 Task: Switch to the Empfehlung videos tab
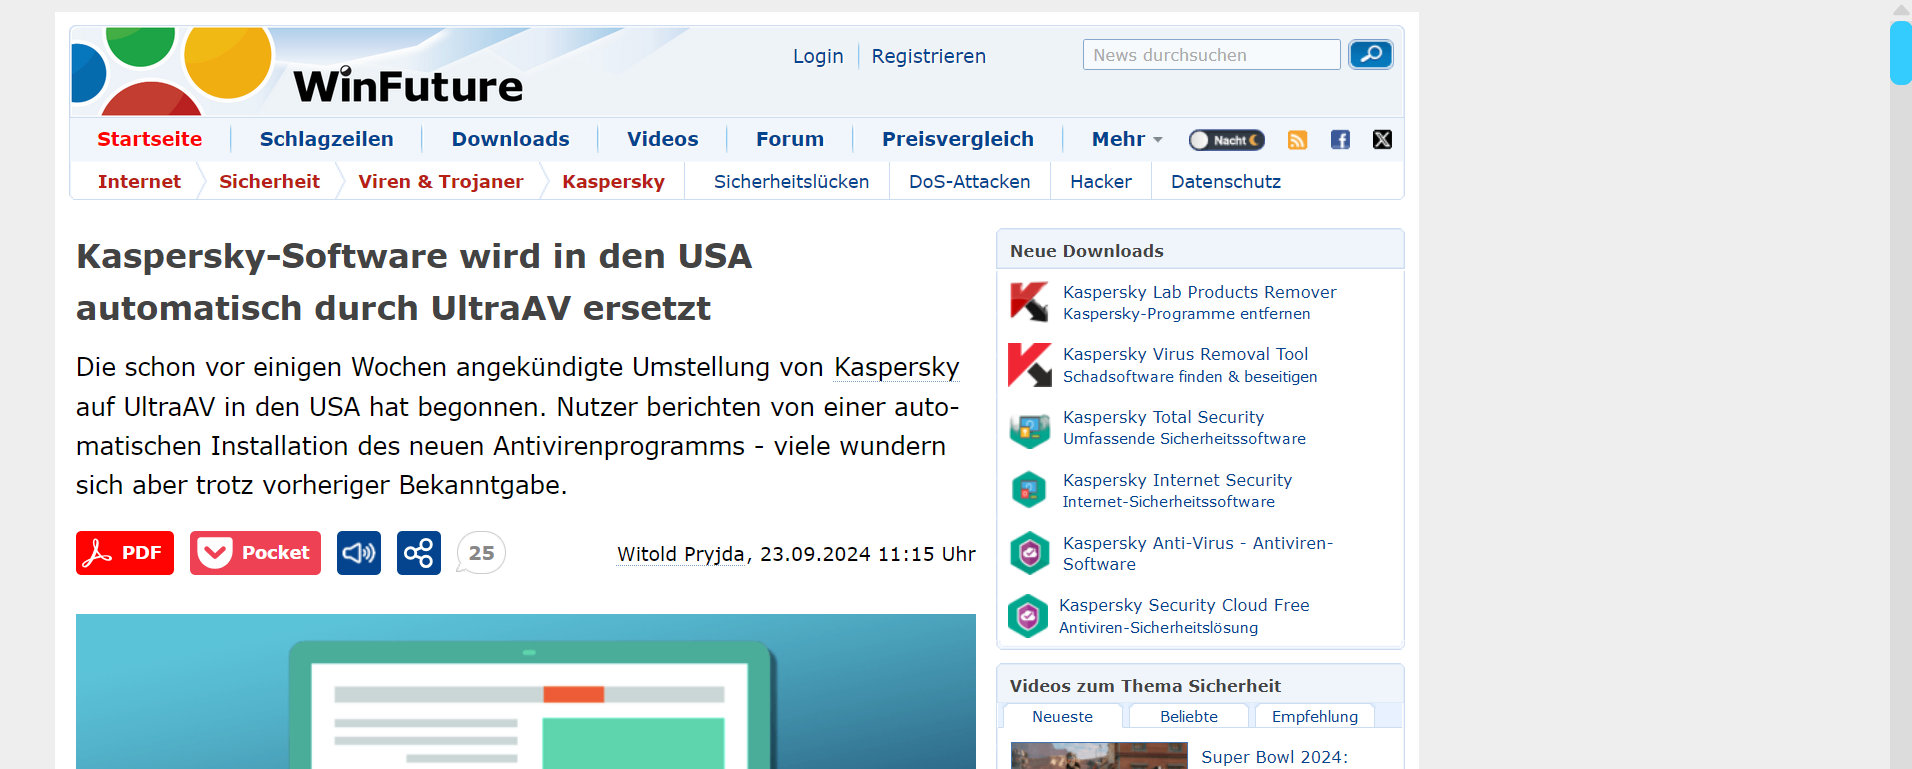pyautogui.click(x=1315, y=716)
